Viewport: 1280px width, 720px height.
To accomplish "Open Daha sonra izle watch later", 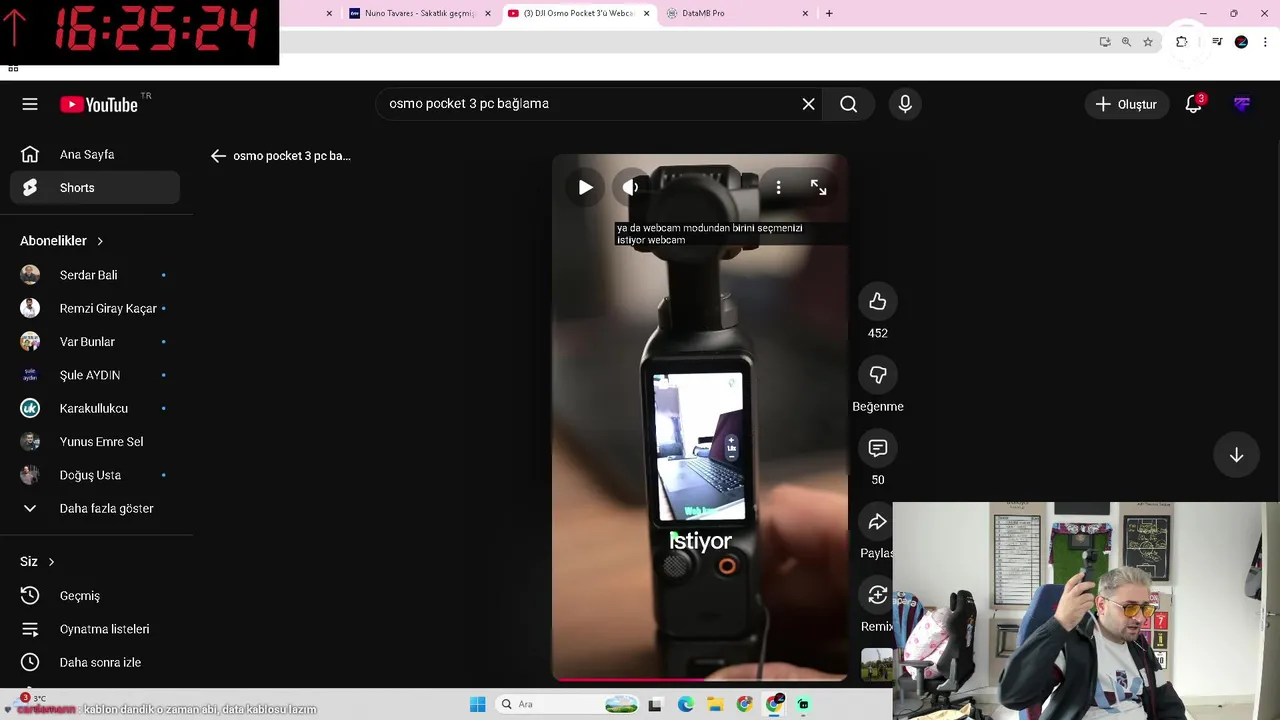I will click(95, 662).
